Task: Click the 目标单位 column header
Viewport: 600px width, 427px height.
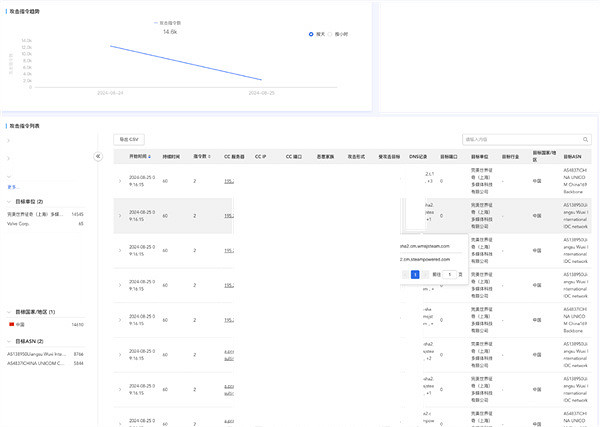Action: [x=481, y=156]
